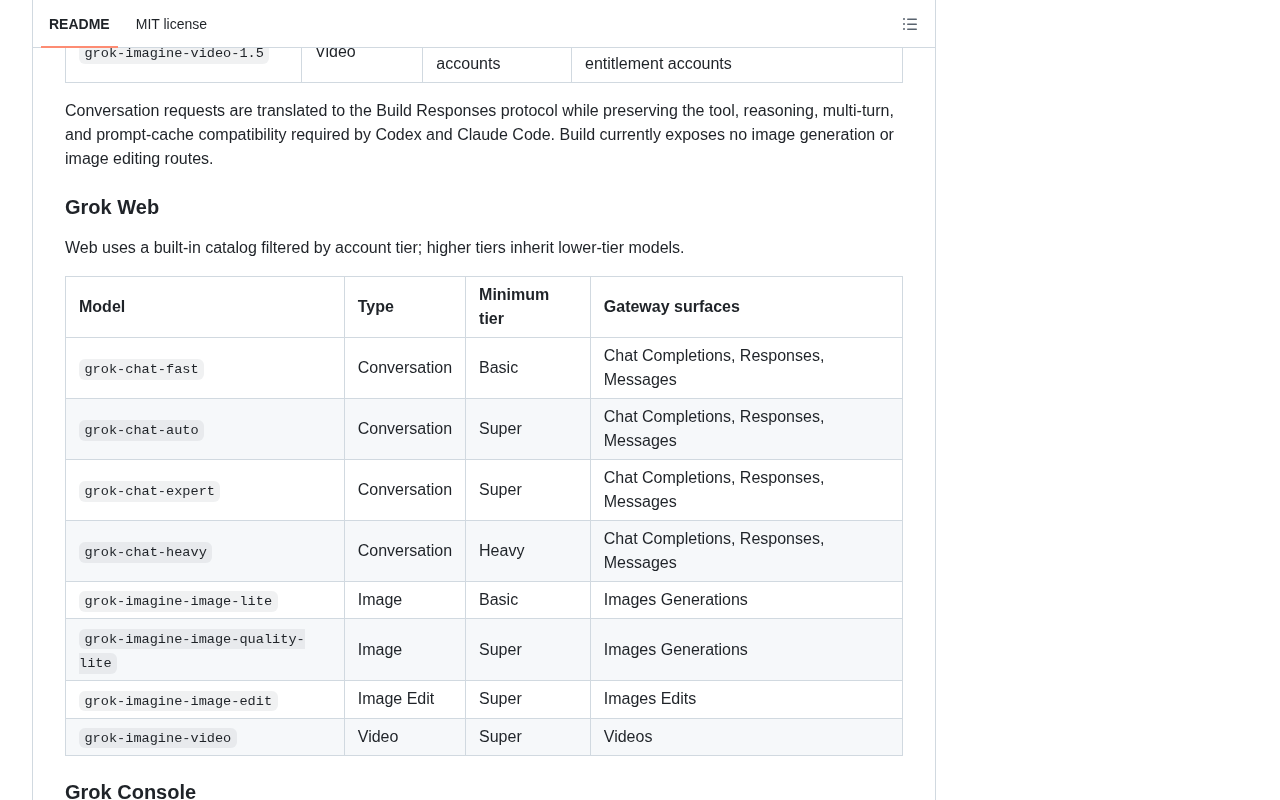Click the Web built-in catalog description sentence
This screenshot has width=1280, height=800.
point(374,247)
